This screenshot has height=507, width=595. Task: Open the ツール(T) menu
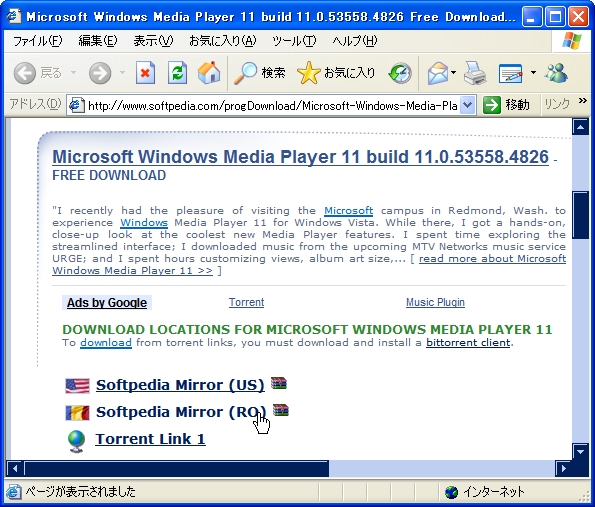point(294,41)
